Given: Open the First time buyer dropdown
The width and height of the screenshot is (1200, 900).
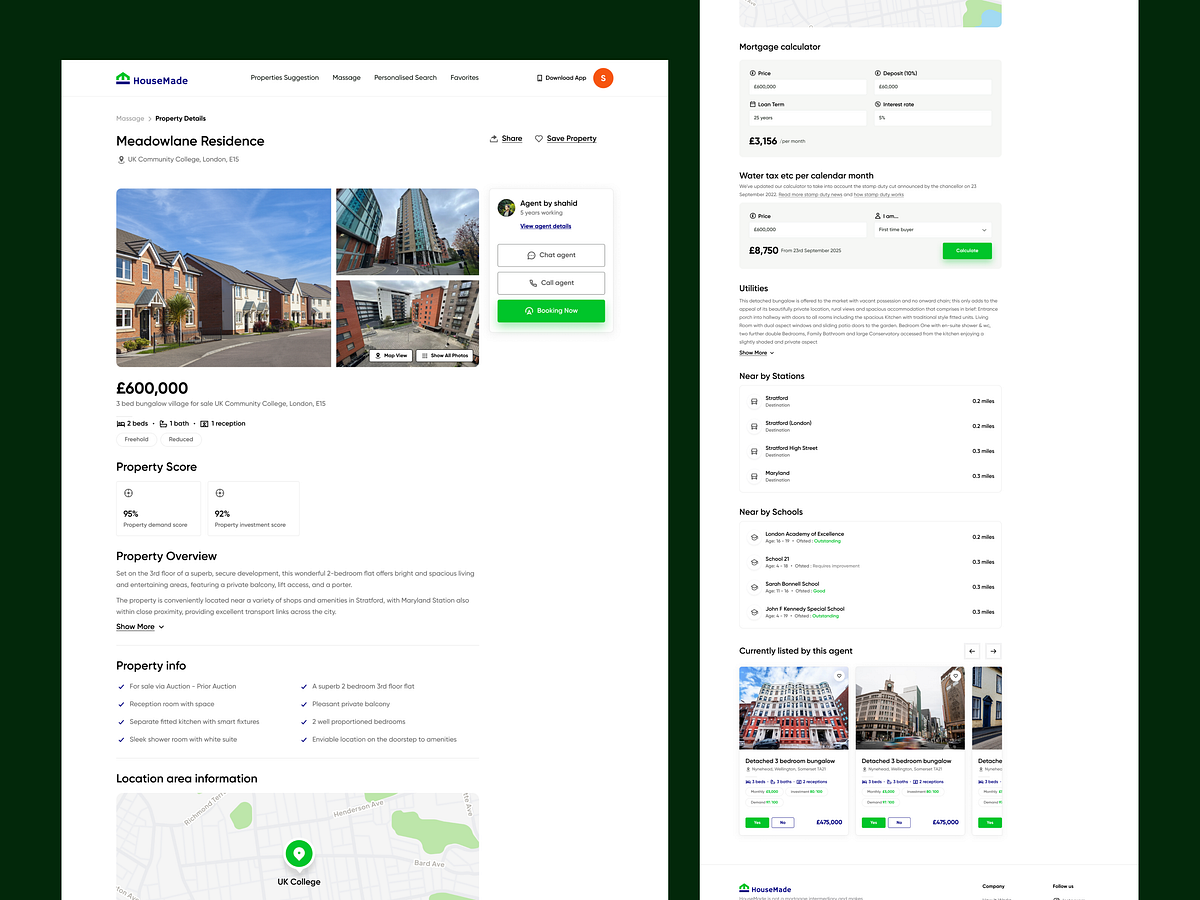Looking at the screenshot, I should click(x=932, y=231).
